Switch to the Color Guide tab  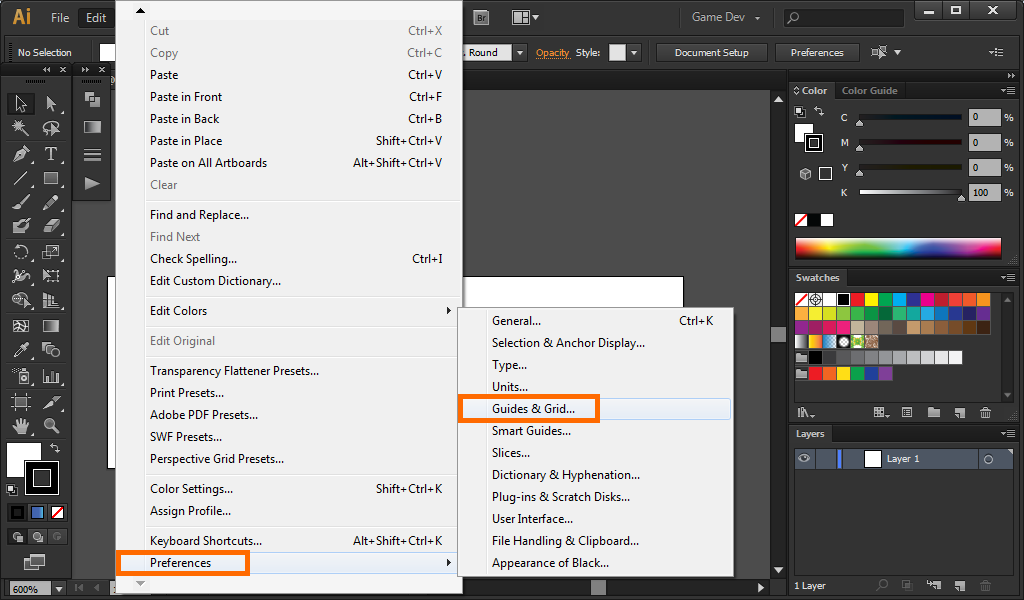coord(869,90)
